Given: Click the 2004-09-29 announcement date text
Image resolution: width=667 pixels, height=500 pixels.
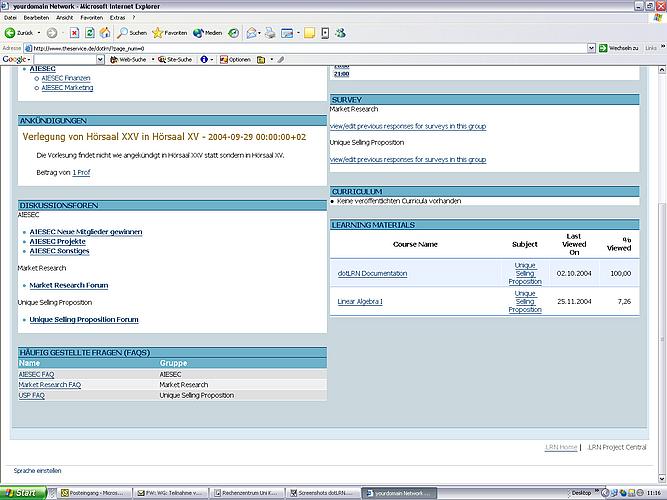Looking at the screenshot, I should click(x=257, y=137).
